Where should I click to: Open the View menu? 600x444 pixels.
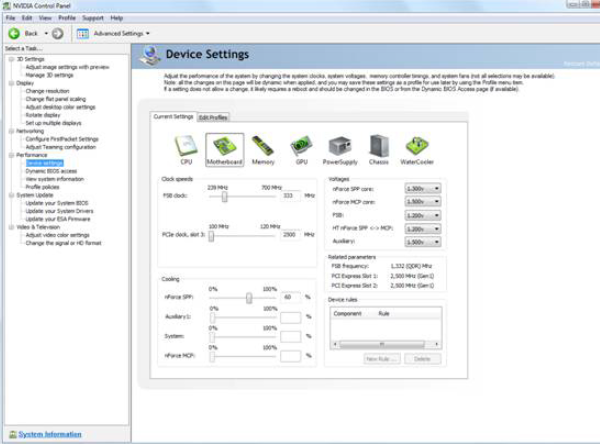45,18
